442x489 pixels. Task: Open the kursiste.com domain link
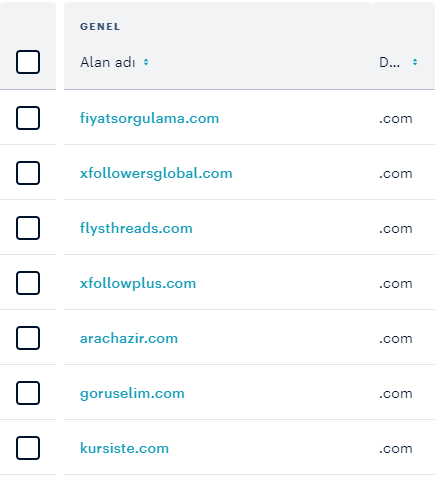tap(124, 448)
